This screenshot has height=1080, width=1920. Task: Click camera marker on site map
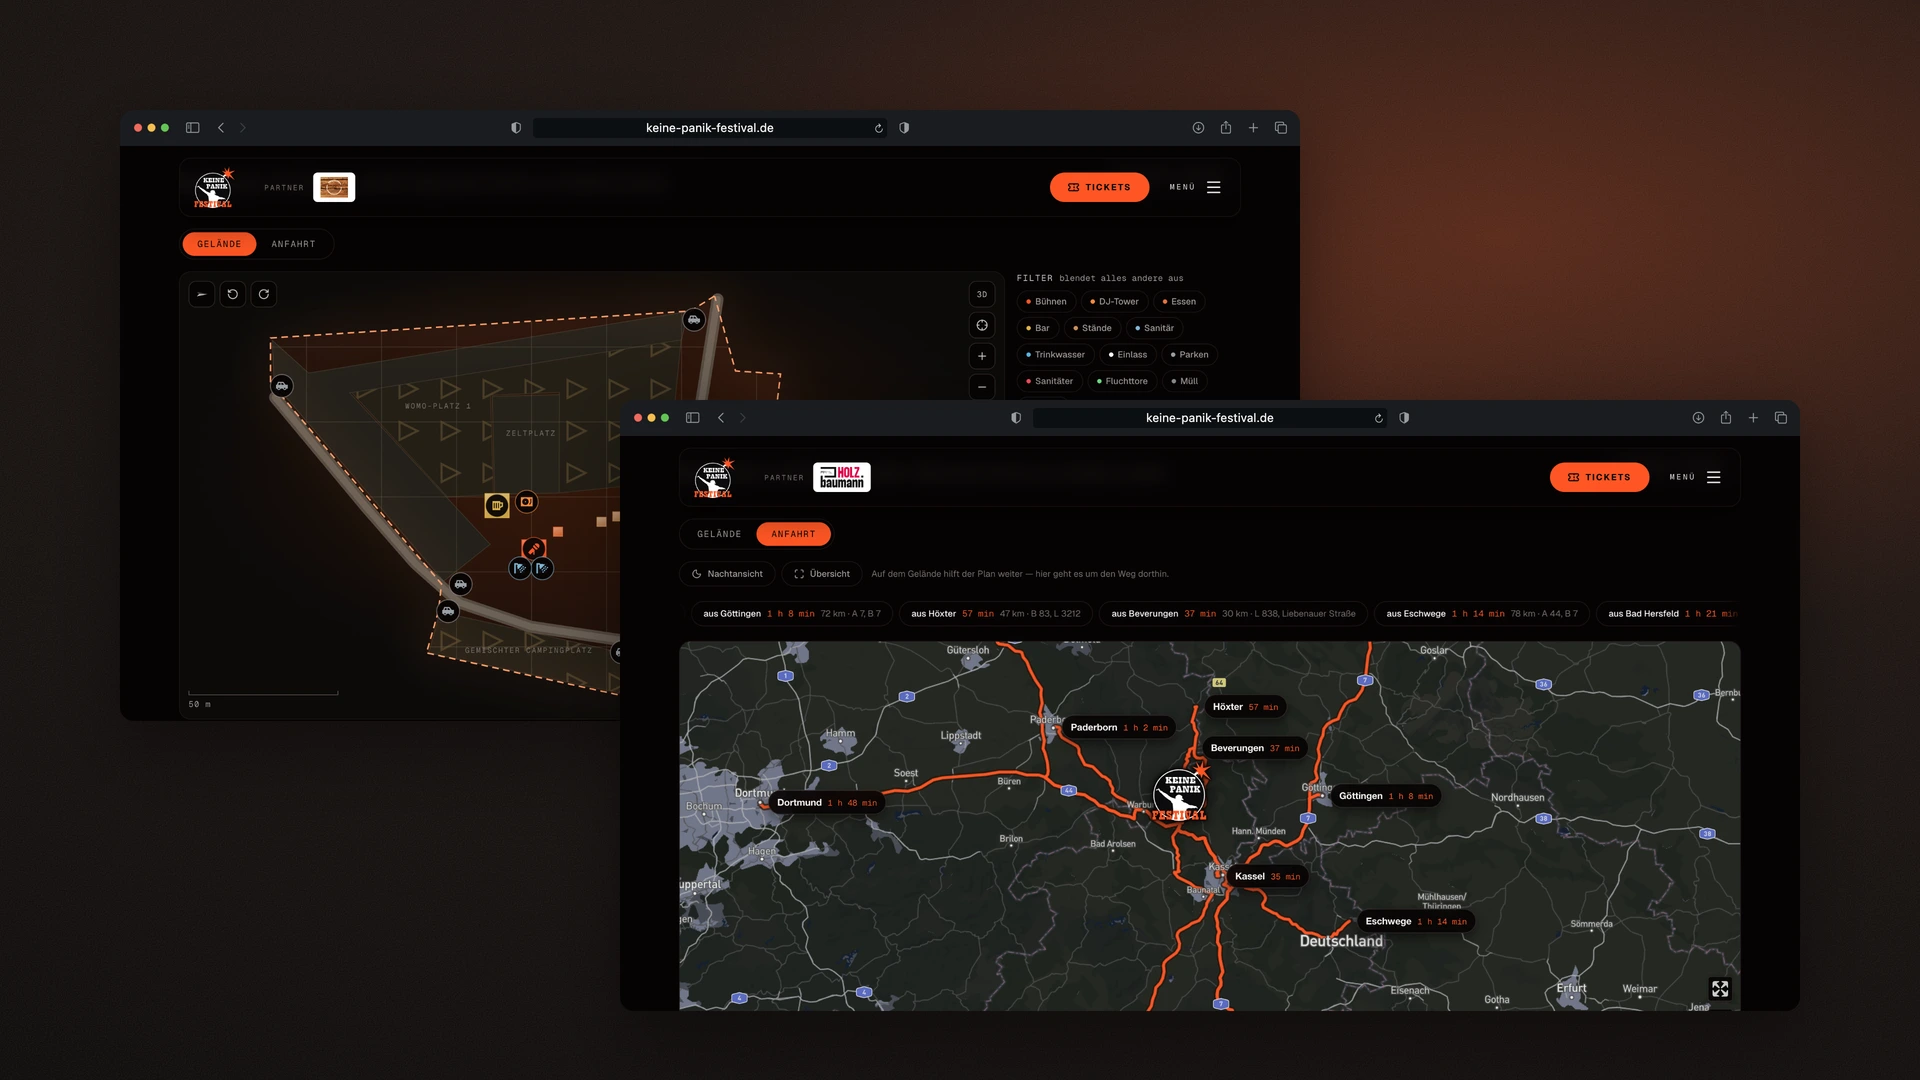point(527,502)
